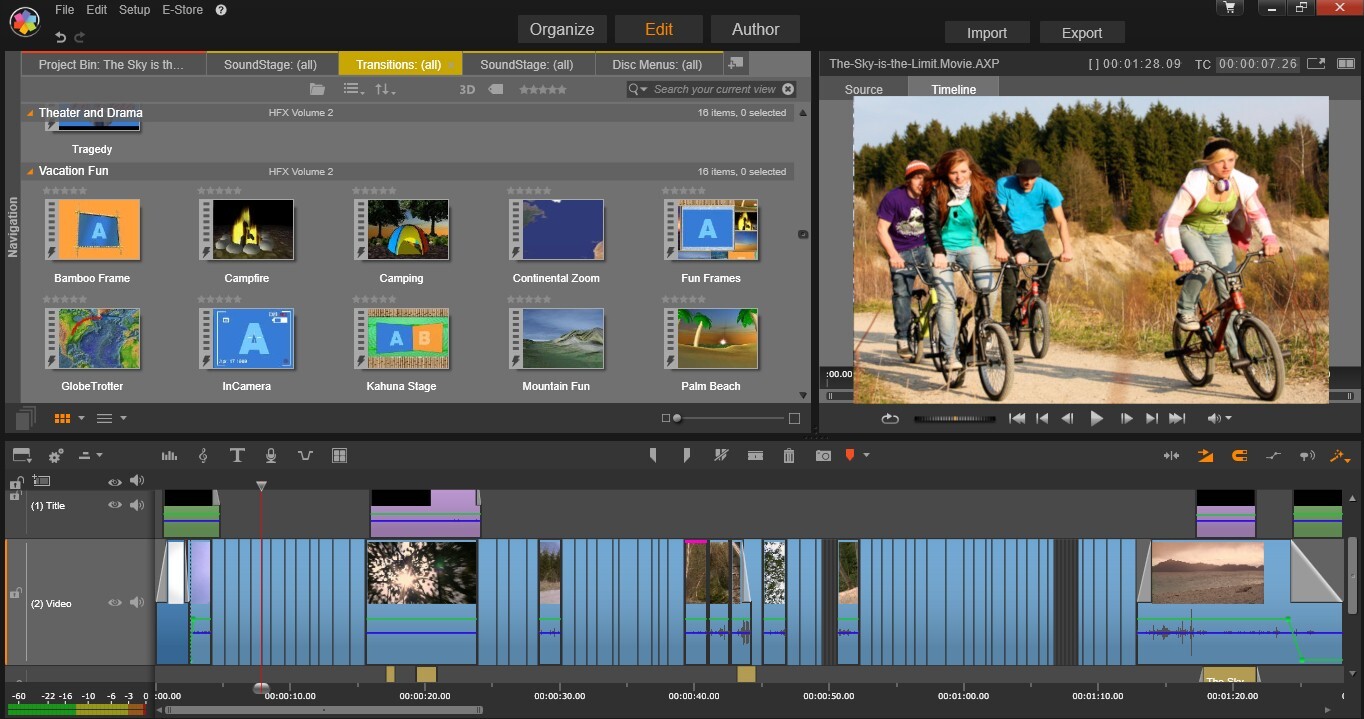Split clip with the razor tool
The height and width of the screenshot is (719, 1364).
point(755,456)
